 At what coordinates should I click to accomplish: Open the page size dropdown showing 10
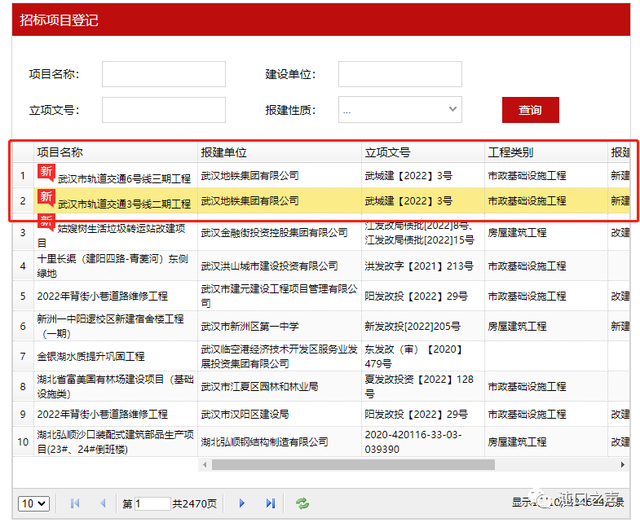[x=34, y=503]
